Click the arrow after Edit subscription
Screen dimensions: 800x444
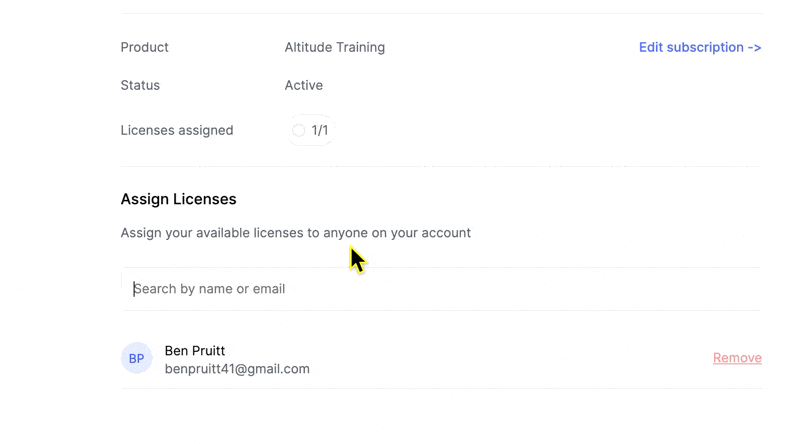(755, 47)
